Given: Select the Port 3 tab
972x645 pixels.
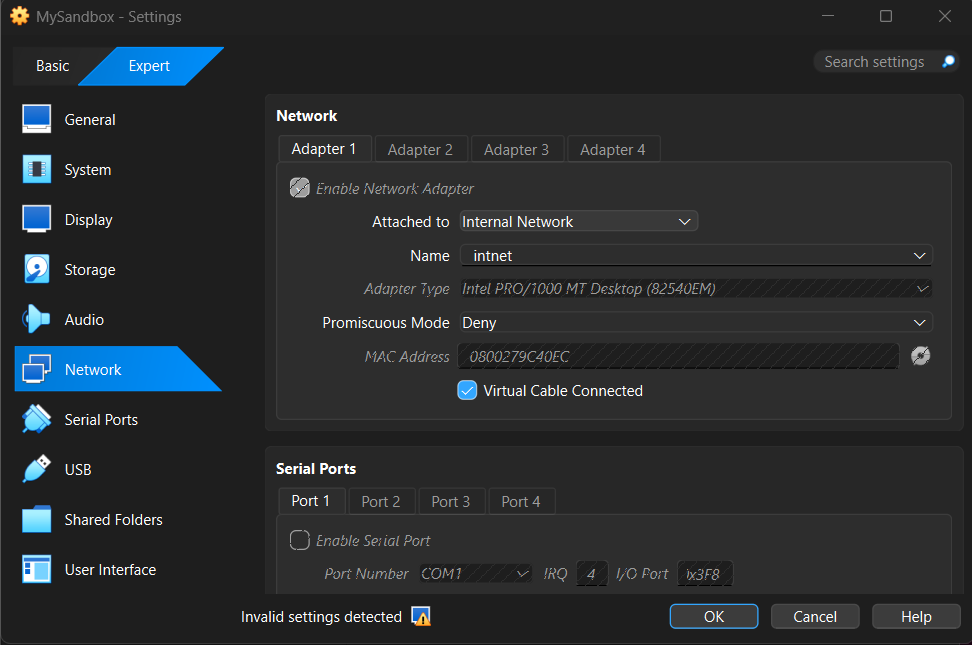Looking at the screenshot, I should click(x=451, y=501).
